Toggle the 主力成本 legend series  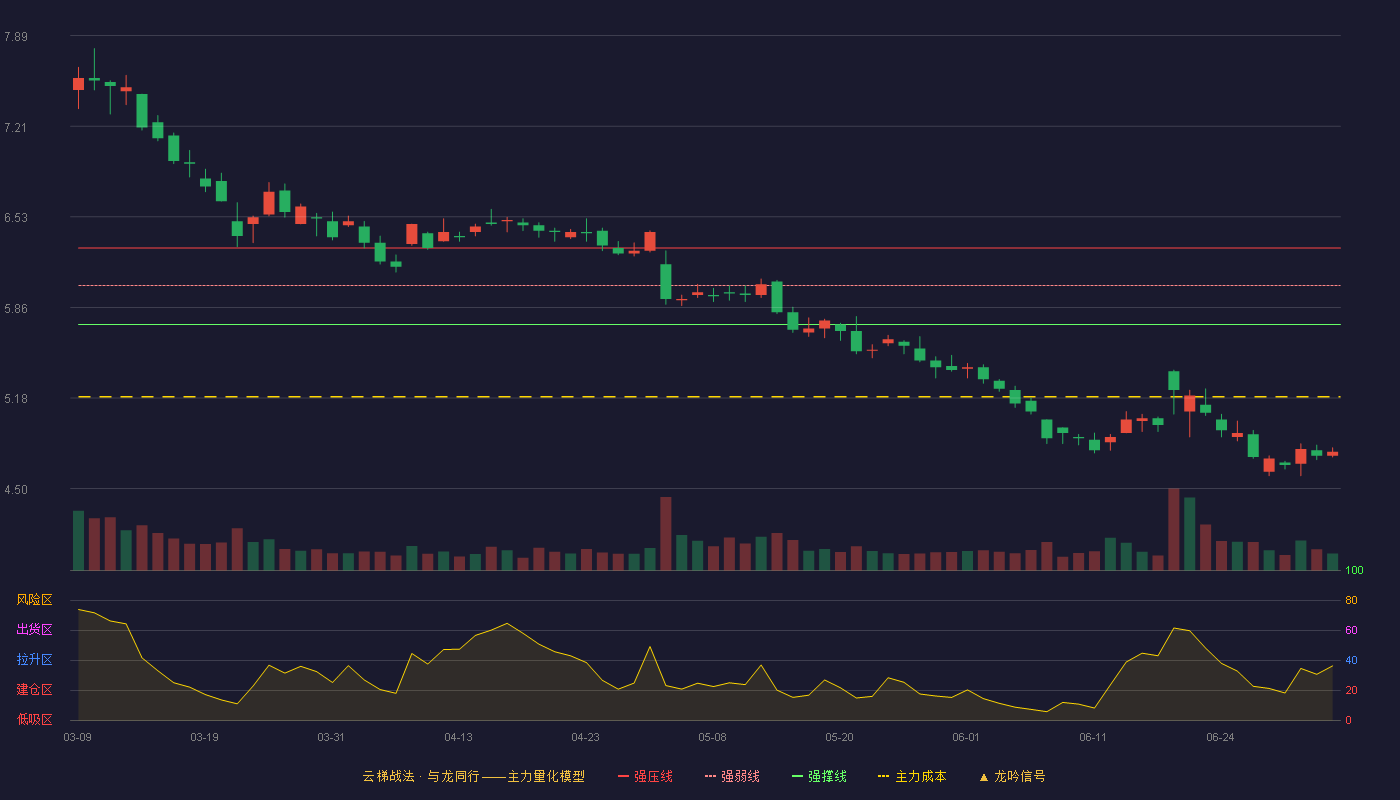pyautogui.click(x=912, y=776)
